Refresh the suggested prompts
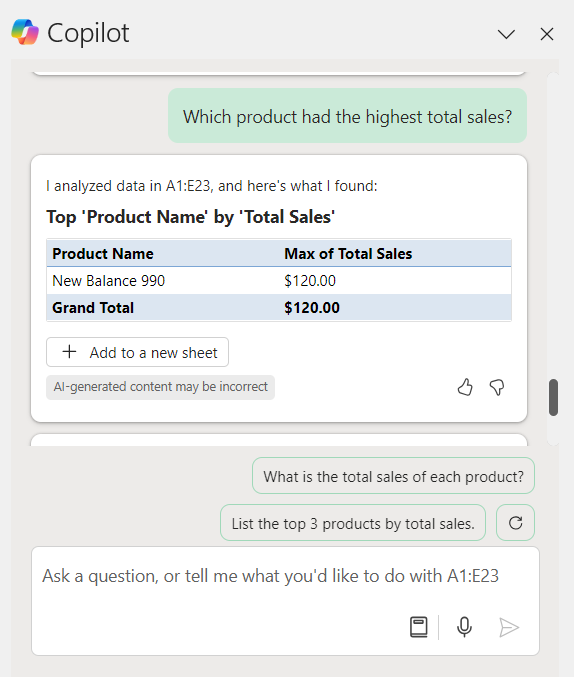 [x=515, y=523]
